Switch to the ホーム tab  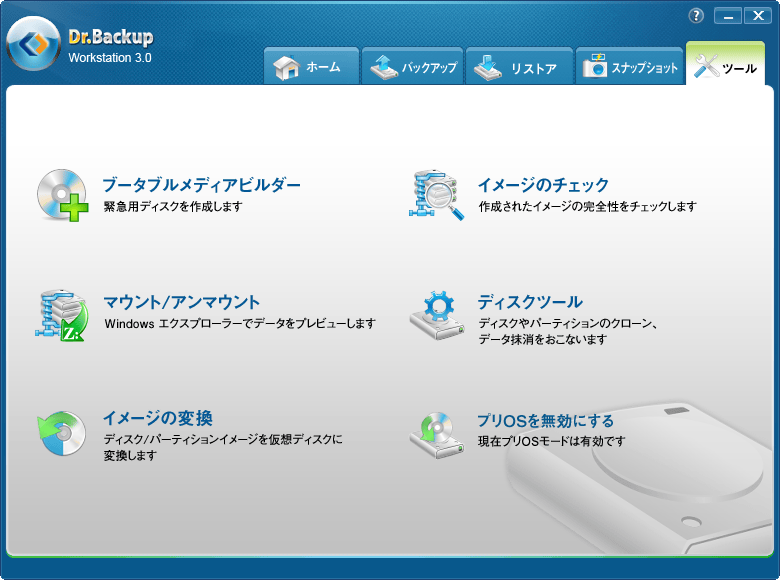point(311,66)
